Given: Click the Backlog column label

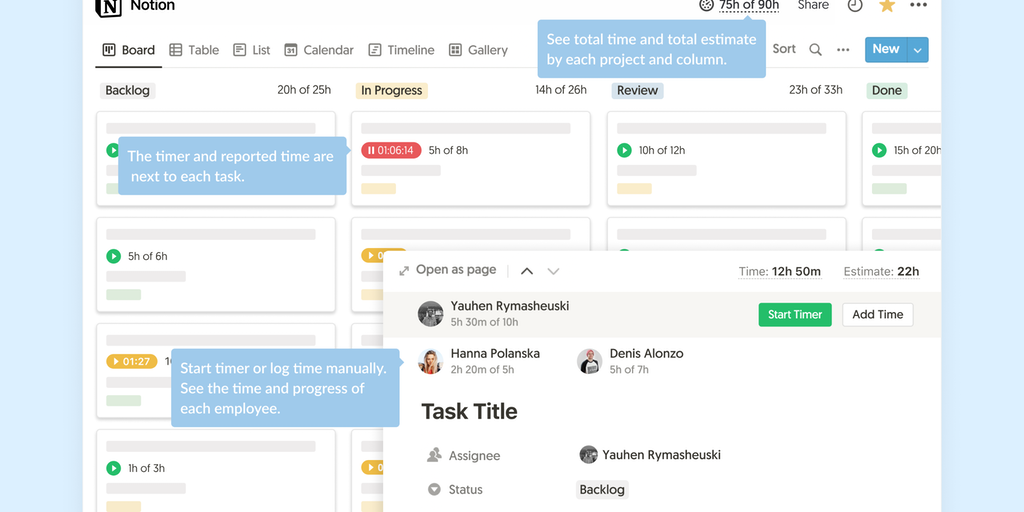Looking at the screenshot, I should 127,91.
